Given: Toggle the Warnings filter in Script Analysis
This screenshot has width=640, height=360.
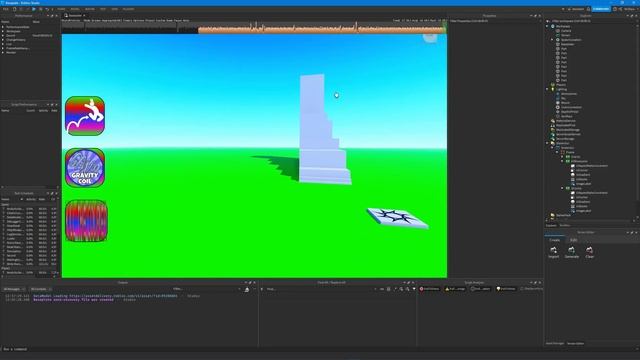Looking at the screenshot, I should click(455, 289).
